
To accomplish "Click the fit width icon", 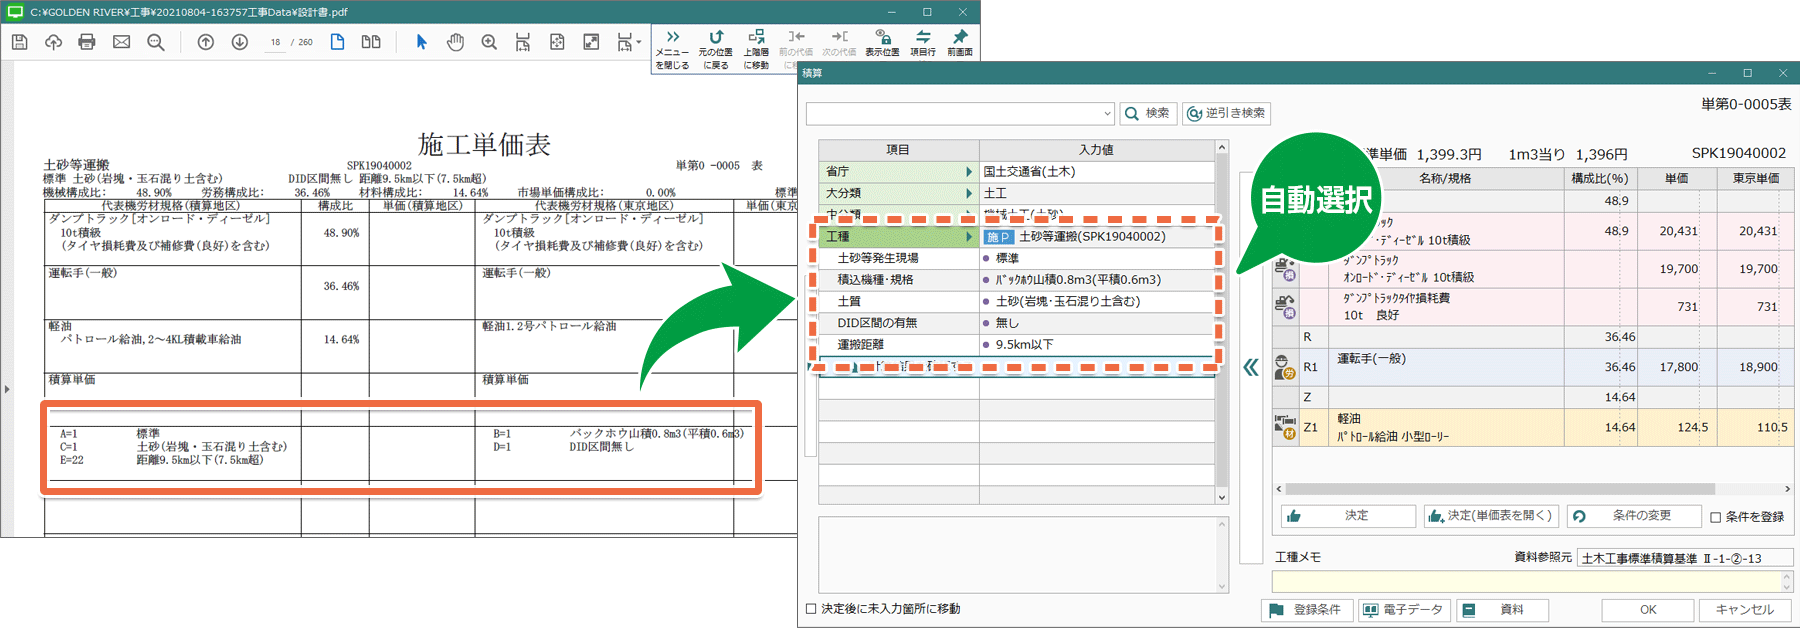I will pos(523,42).
